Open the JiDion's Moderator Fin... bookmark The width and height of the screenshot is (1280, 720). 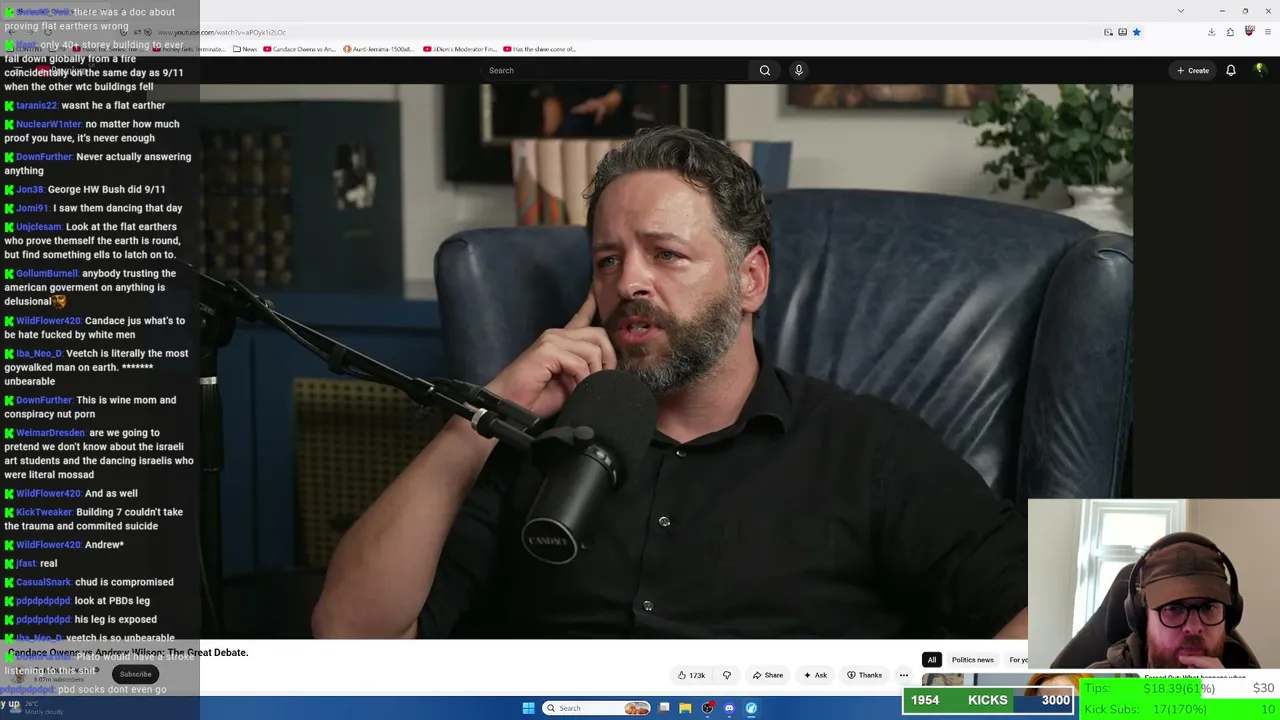460,49
